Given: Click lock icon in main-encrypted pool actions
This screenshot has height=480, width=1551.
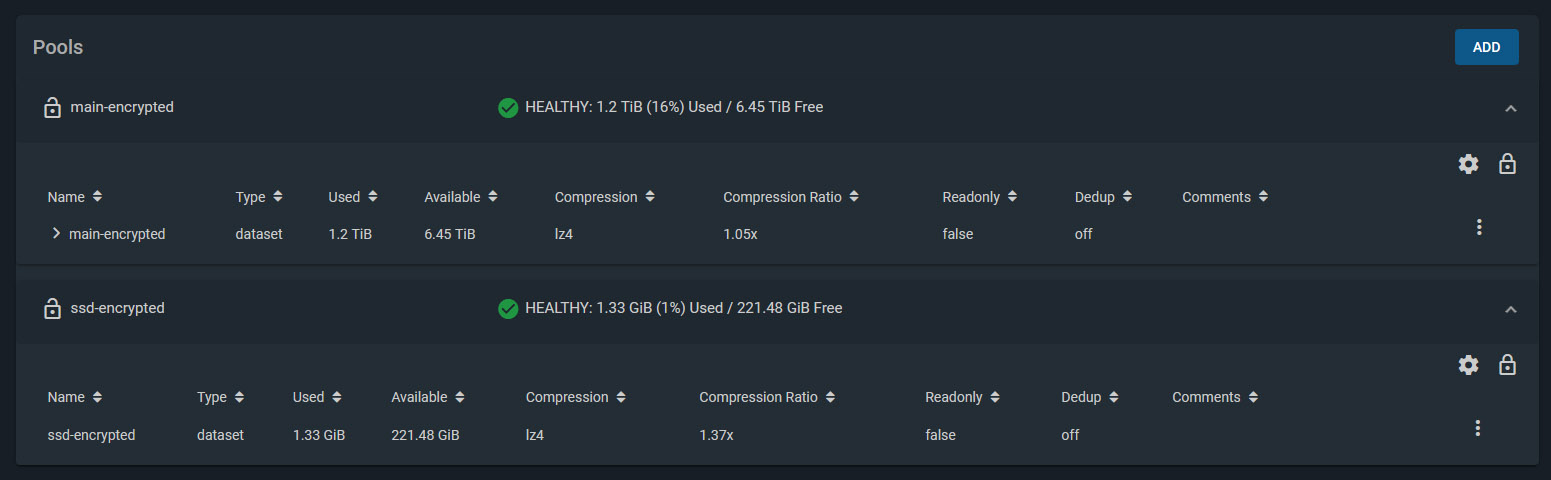Looking at the screenshot, I should coord(1507,164).
